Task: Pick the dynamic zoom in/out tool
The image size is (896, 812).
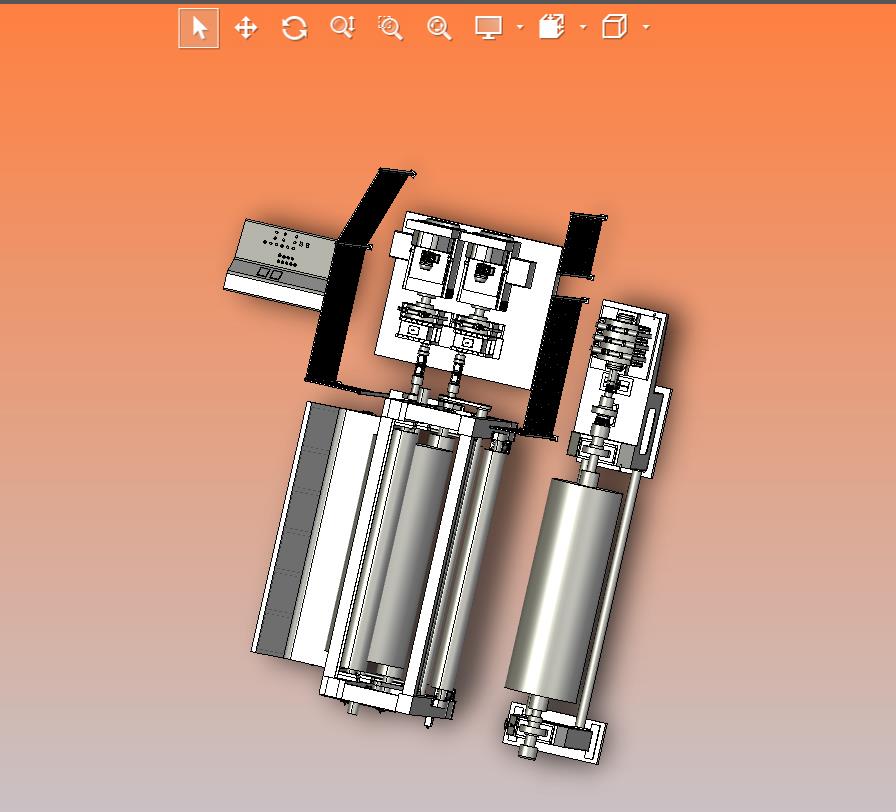Action: pos(343,27)
